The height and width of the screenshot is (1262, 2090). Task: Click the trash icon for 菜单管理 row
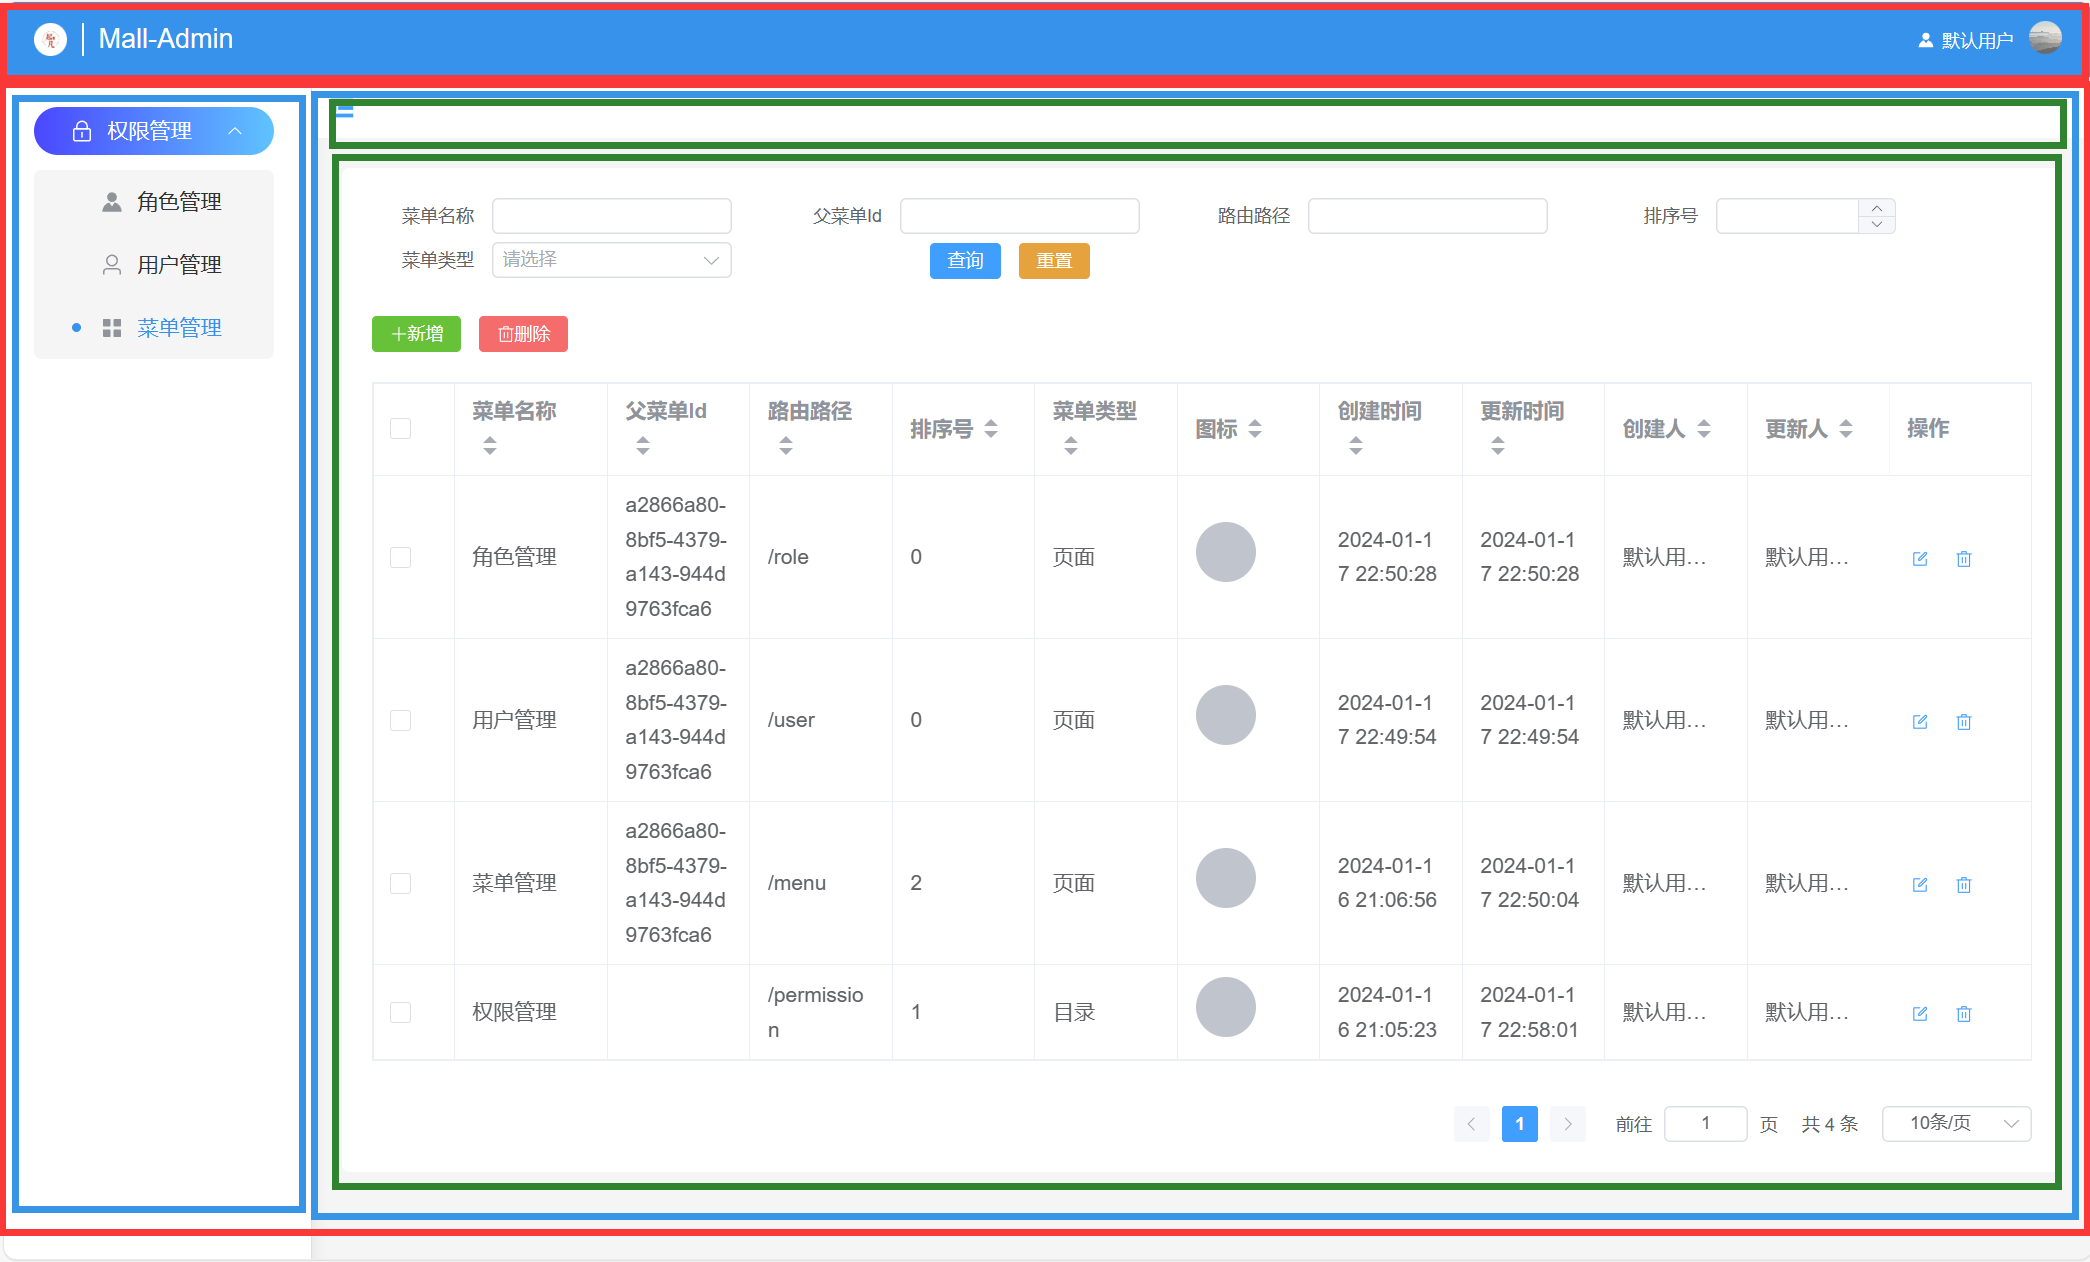click(1963, 885)
